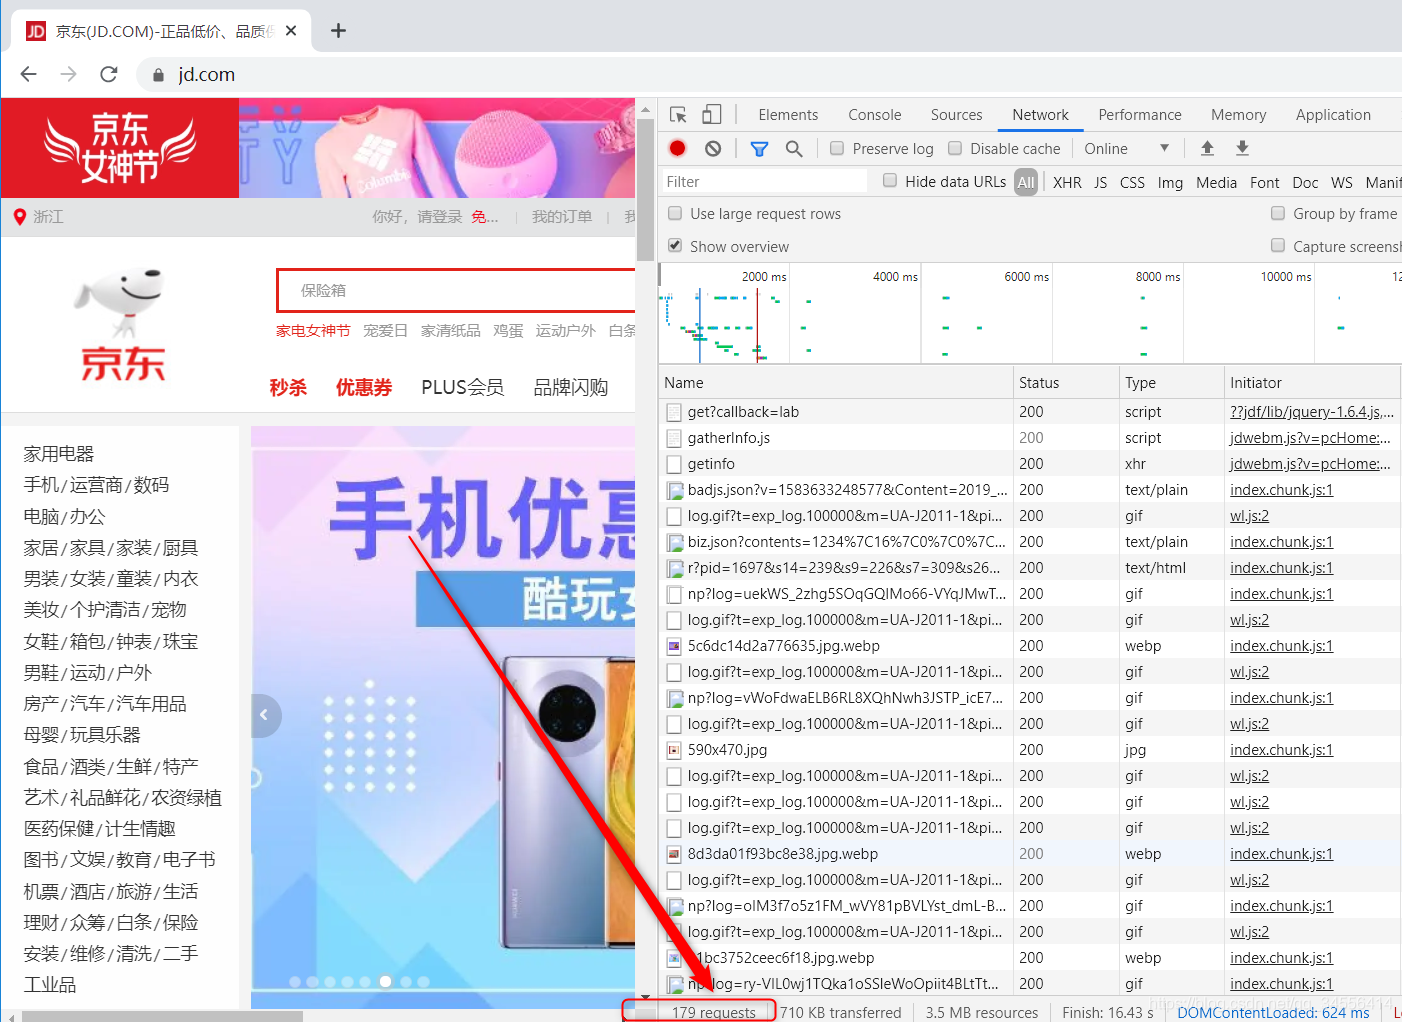Enable the Disable cache checkbox
Viewport: 1402px width, 1022px height.
point(955,148)
